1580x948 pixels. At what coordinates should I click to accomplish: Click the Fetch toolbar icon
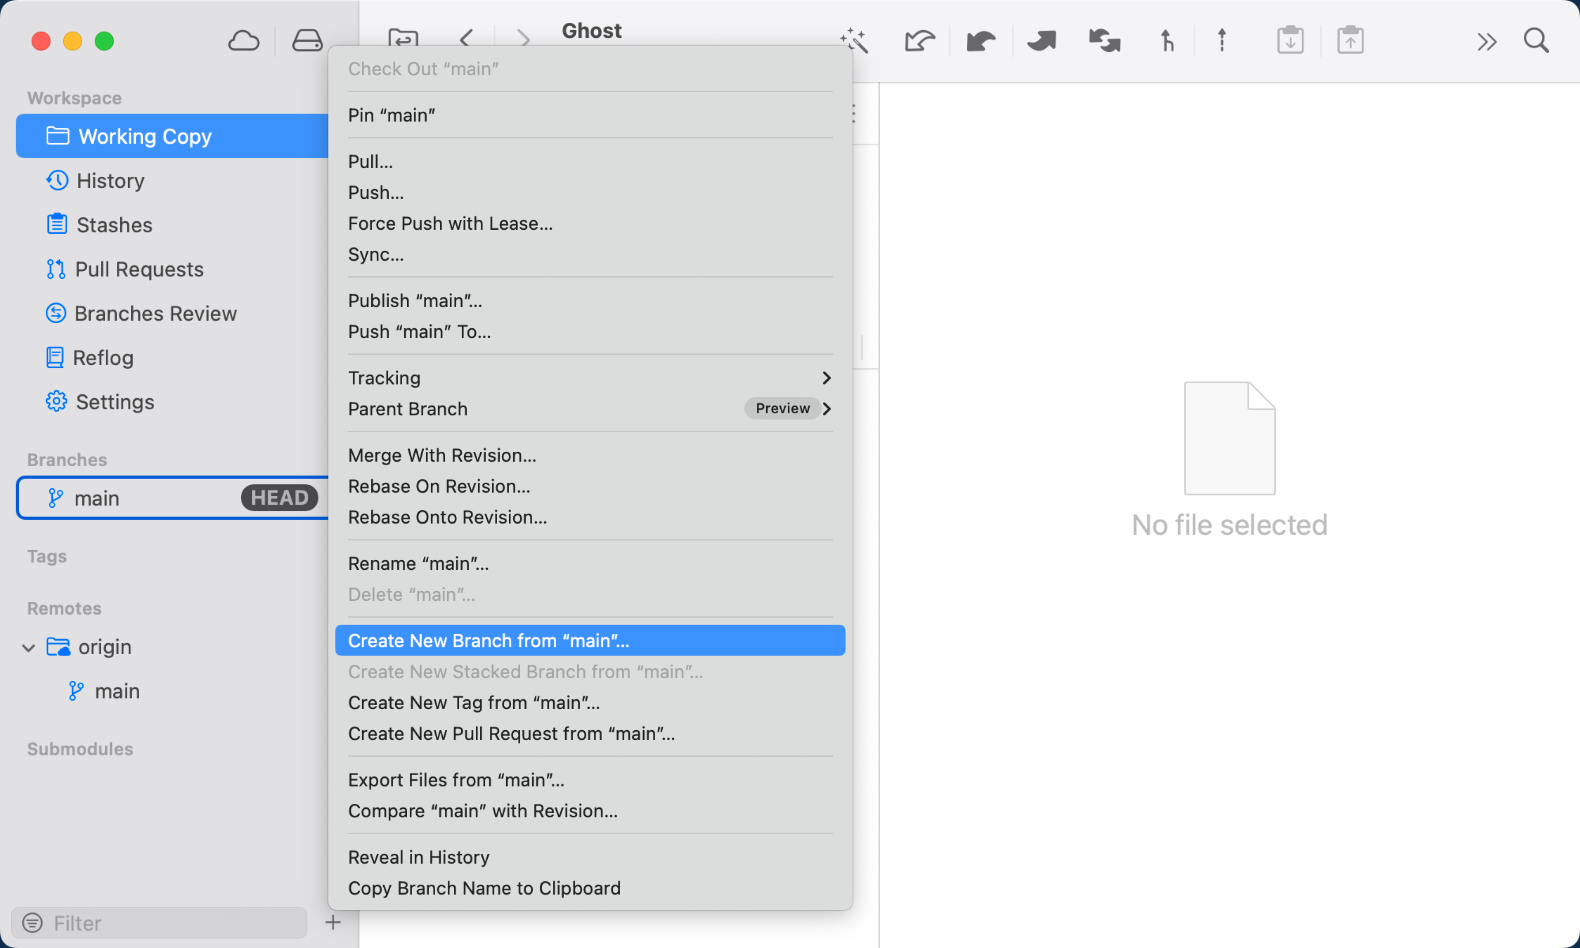[919, 41]
